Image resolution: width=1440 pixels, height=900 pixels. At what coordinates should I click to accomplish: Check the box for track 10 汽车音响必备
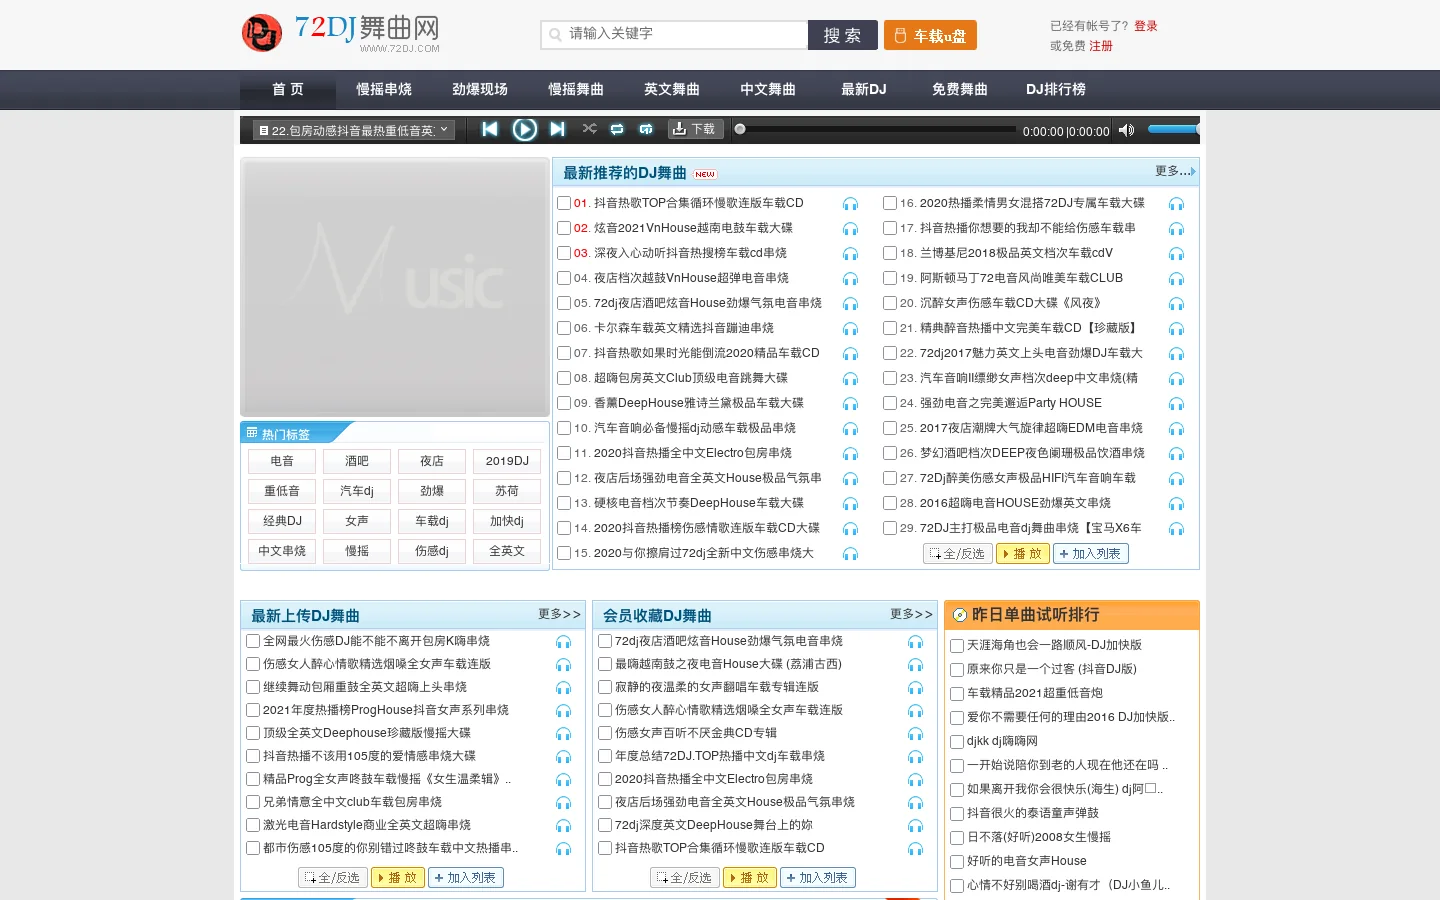(x=564, y=428)
